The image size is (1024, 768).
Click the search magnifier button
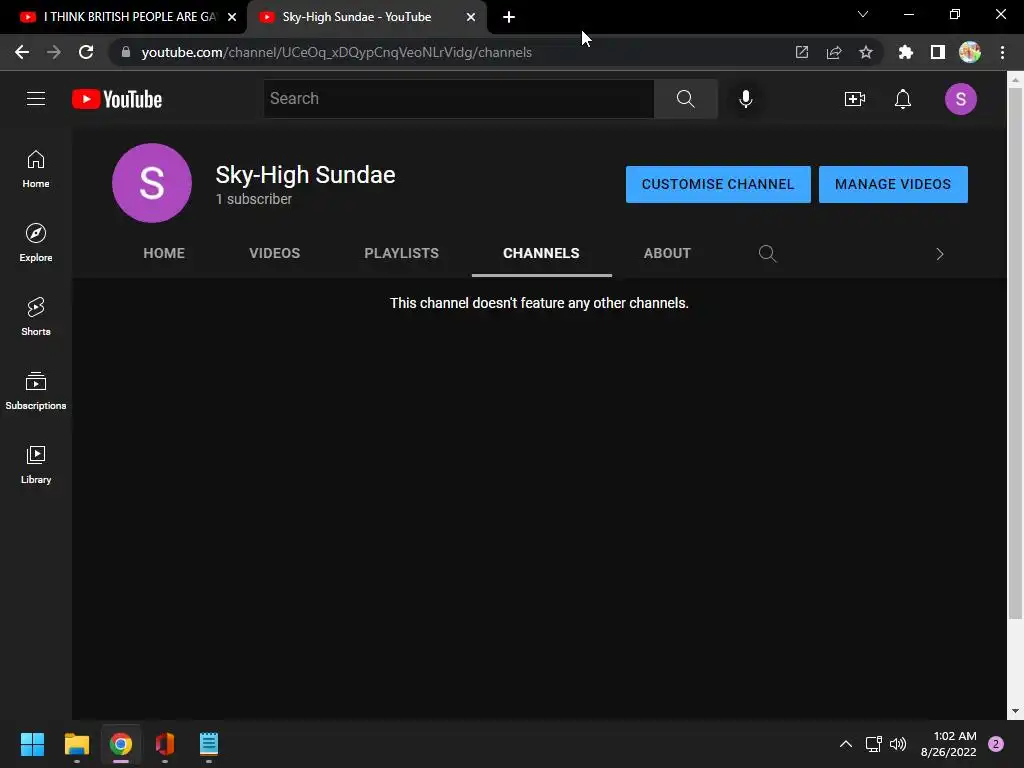click(x=685, y=99)
